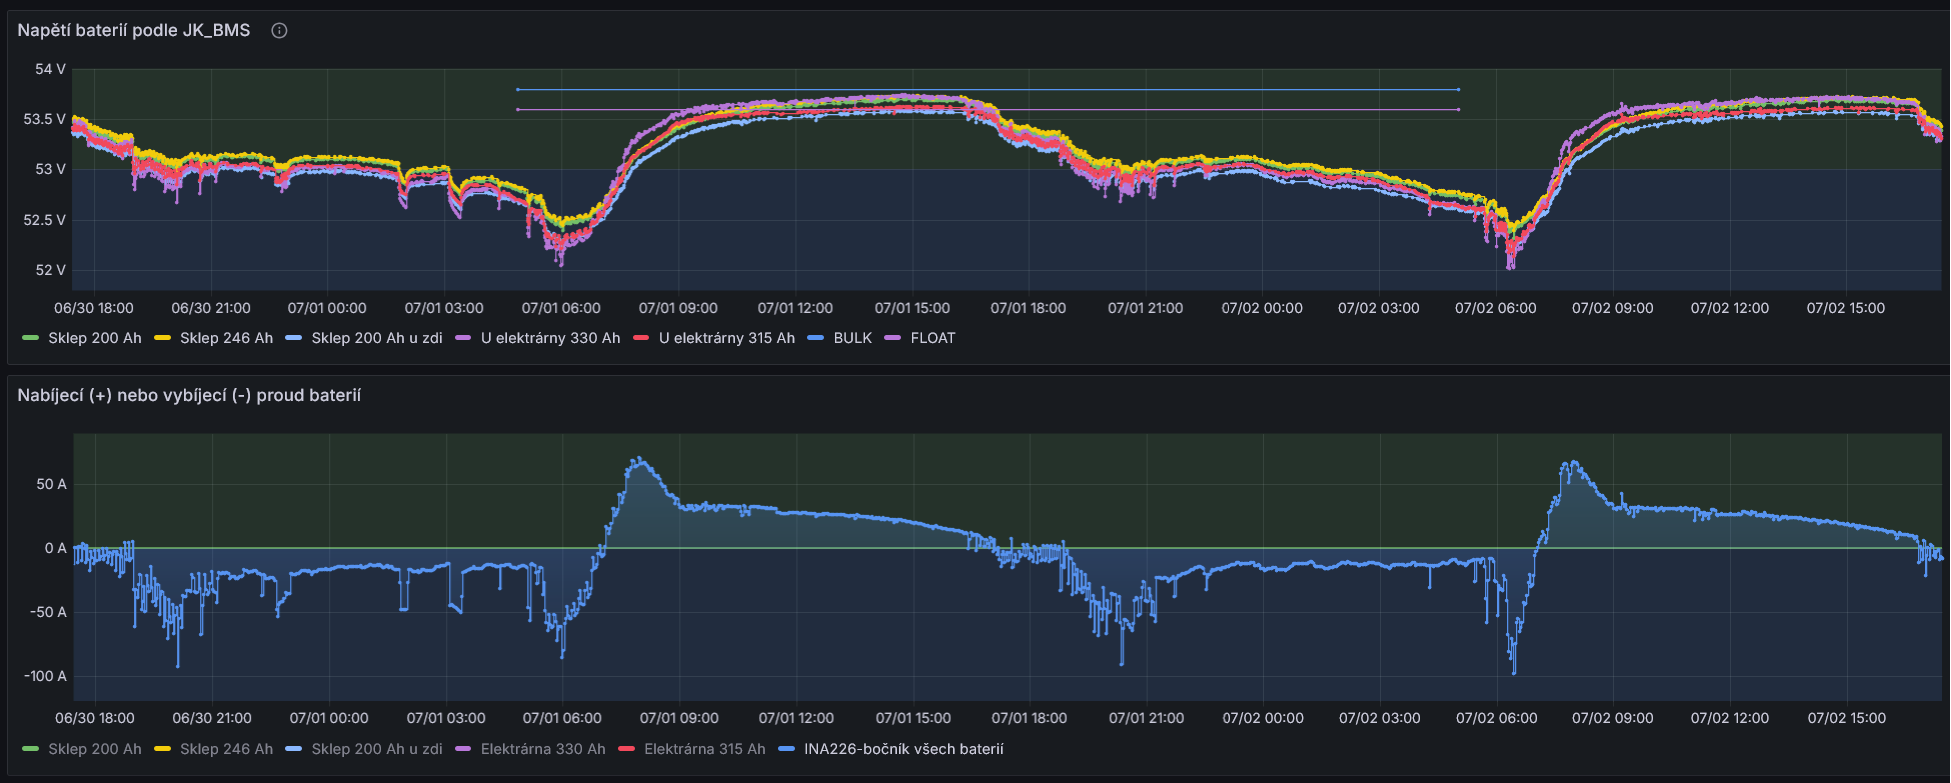Click the 52 V axis label
This screenshot has width=1951, height=783.
50,270
